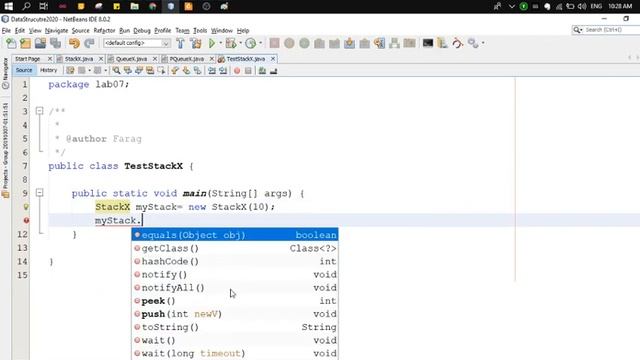Click the Profile Project clock icon
Image resolution: width=640 pixels, height=360 pixels.
click(250, 43)
